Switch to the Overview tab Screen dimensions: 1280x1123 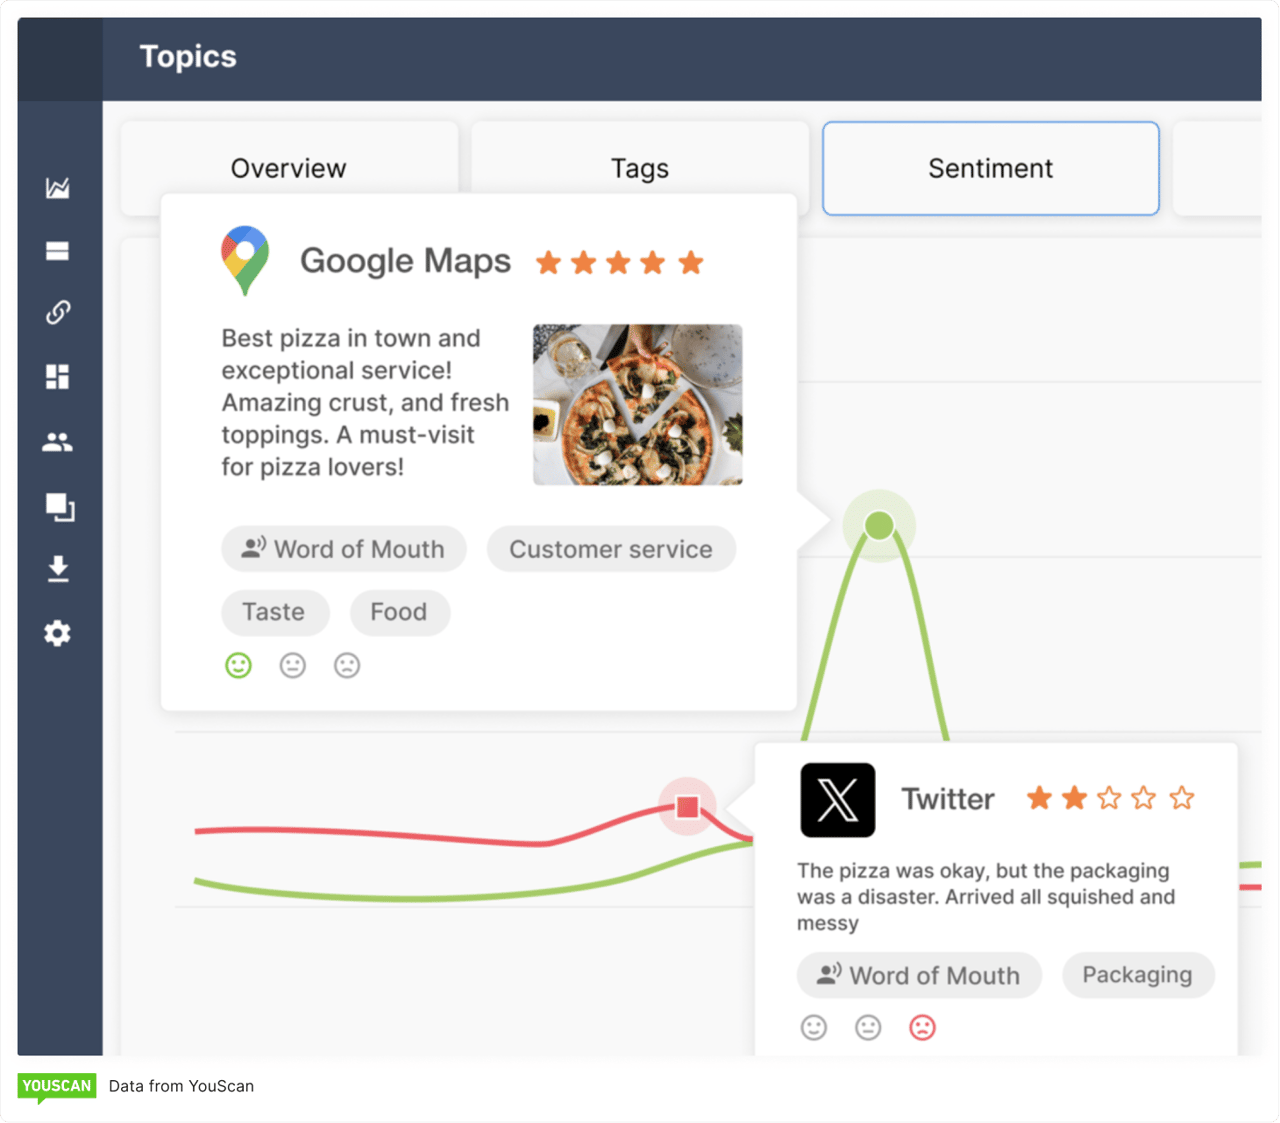pyautogui.click(x=289, y=168)
